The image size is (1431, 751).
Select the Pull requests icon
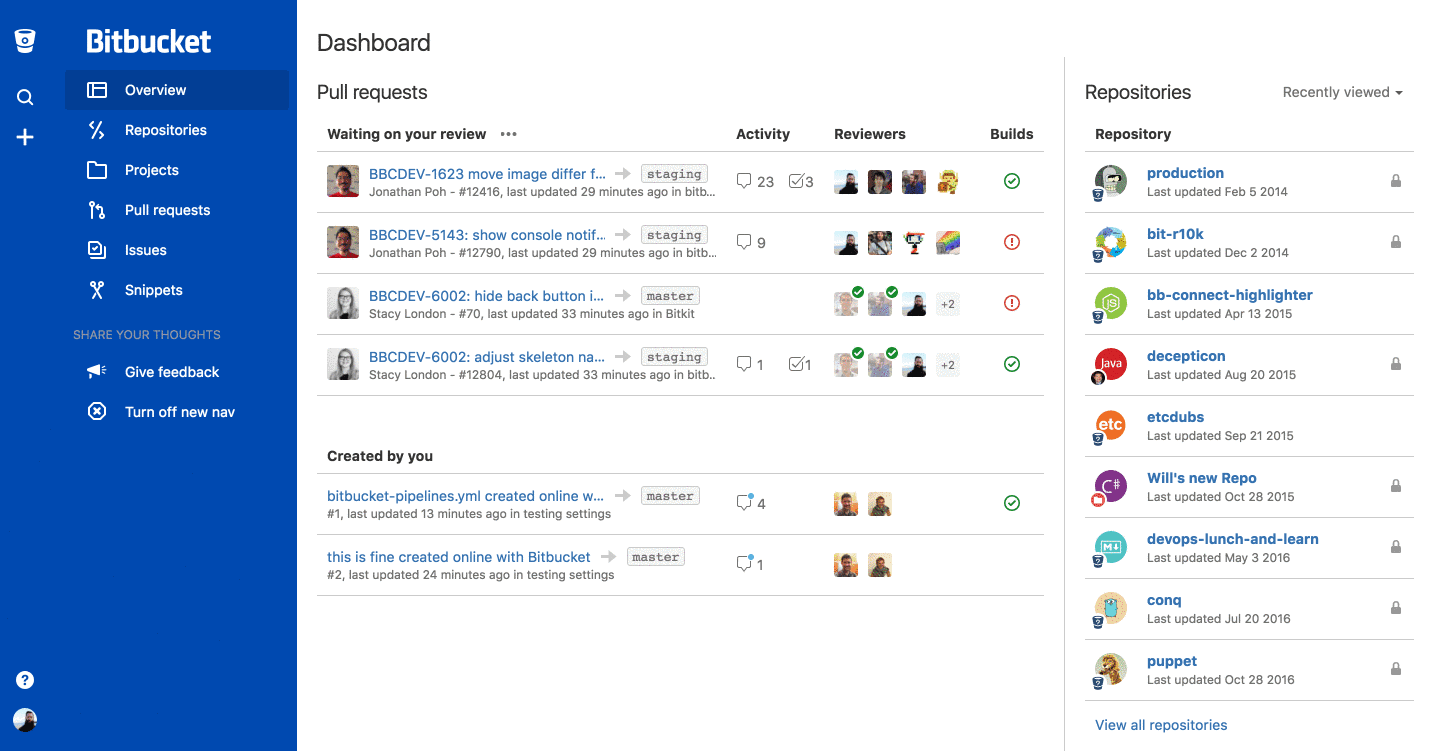[x=96, y=210]
